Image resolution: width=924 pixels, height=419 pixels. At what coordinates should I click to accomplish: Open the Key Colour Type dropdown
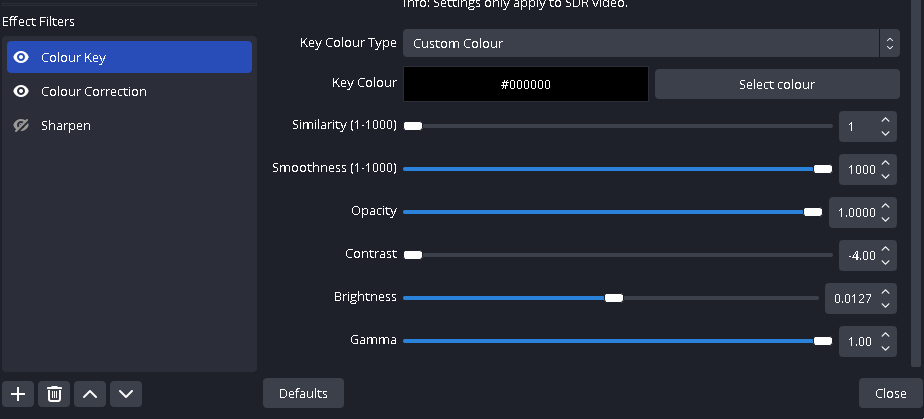pos(651,43)
